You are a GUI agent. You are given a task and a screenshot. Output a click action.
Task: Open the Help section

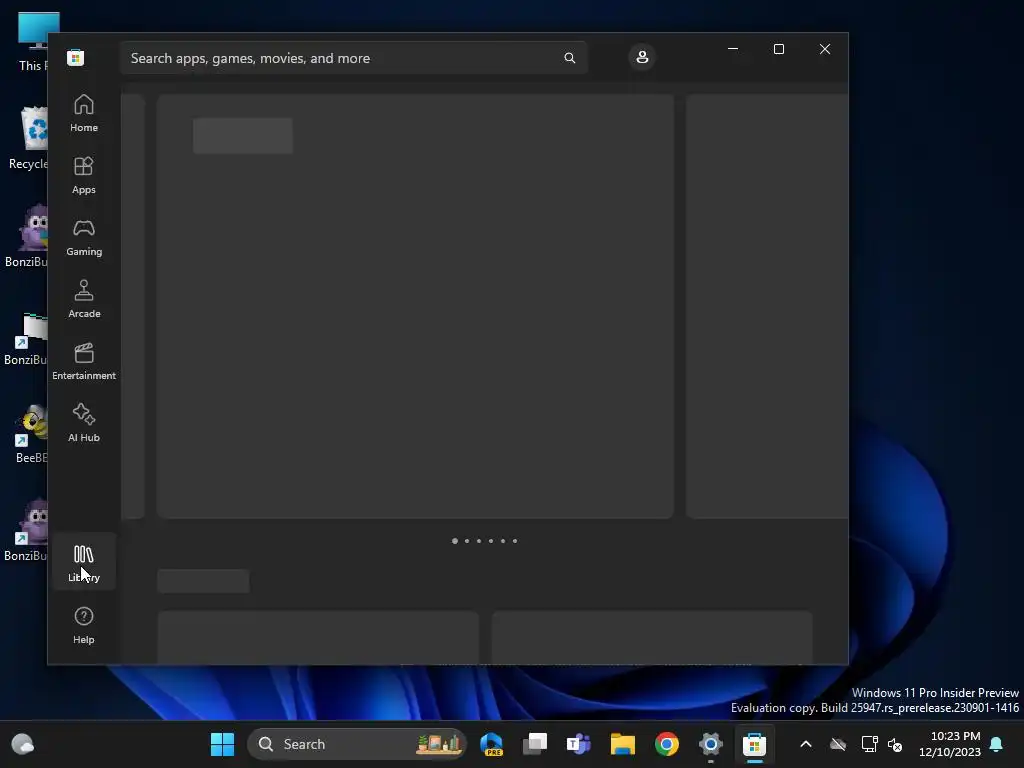[84, 626]
